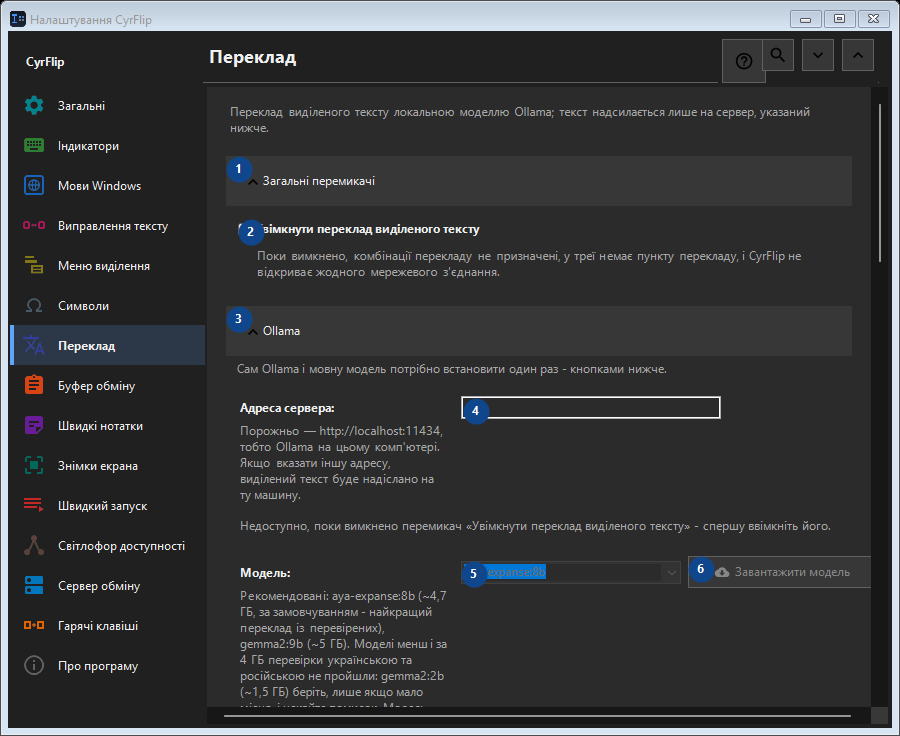Open the Про програму page
The image size is (900, 736).
108,665
